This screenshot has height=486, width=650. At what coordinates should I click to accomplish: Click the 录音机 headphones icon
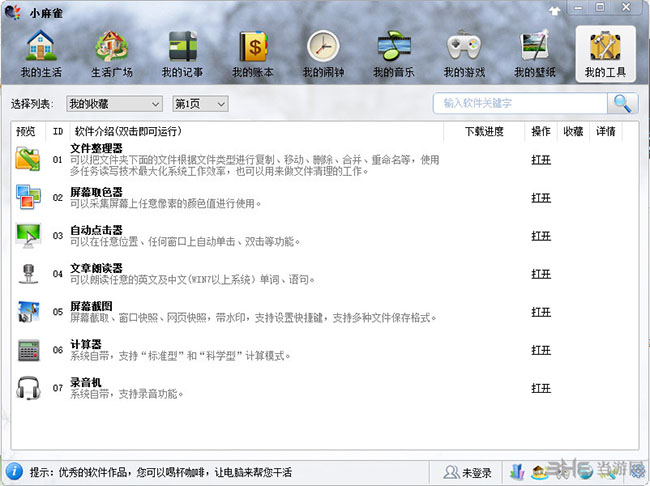(28, 388)
